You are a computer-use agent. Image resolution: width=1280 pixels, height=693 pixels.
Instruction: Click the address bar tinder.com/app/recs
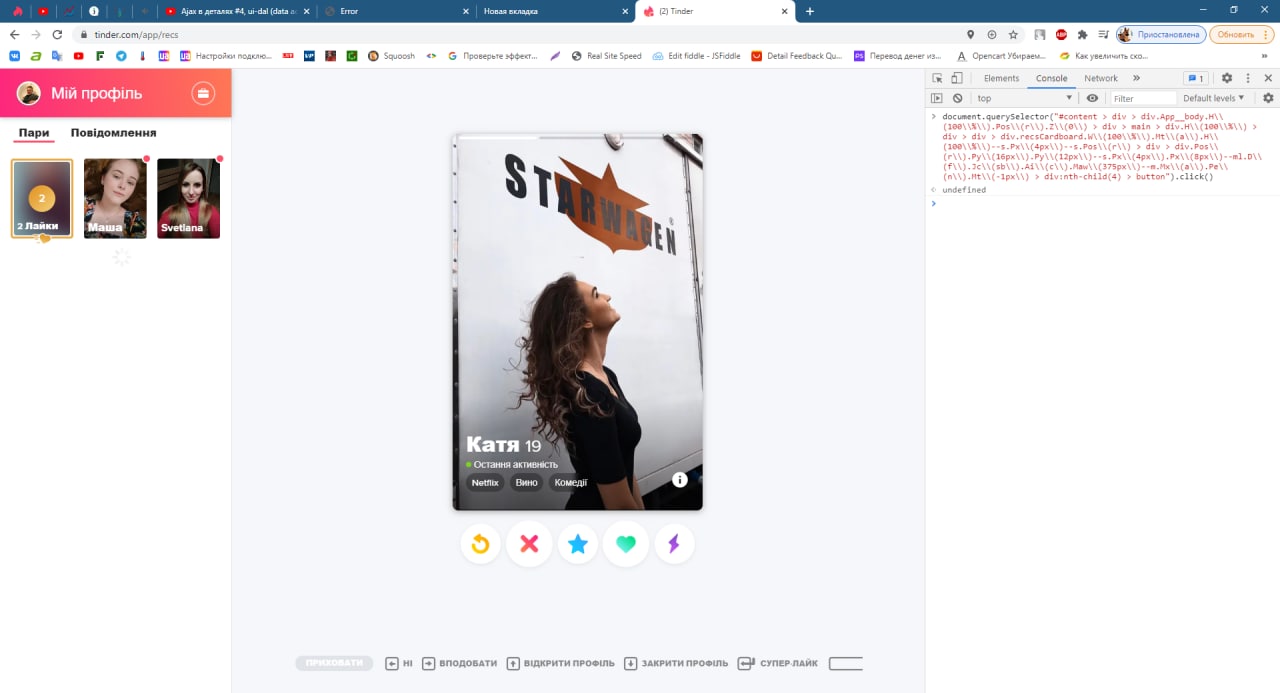point(520,34)
